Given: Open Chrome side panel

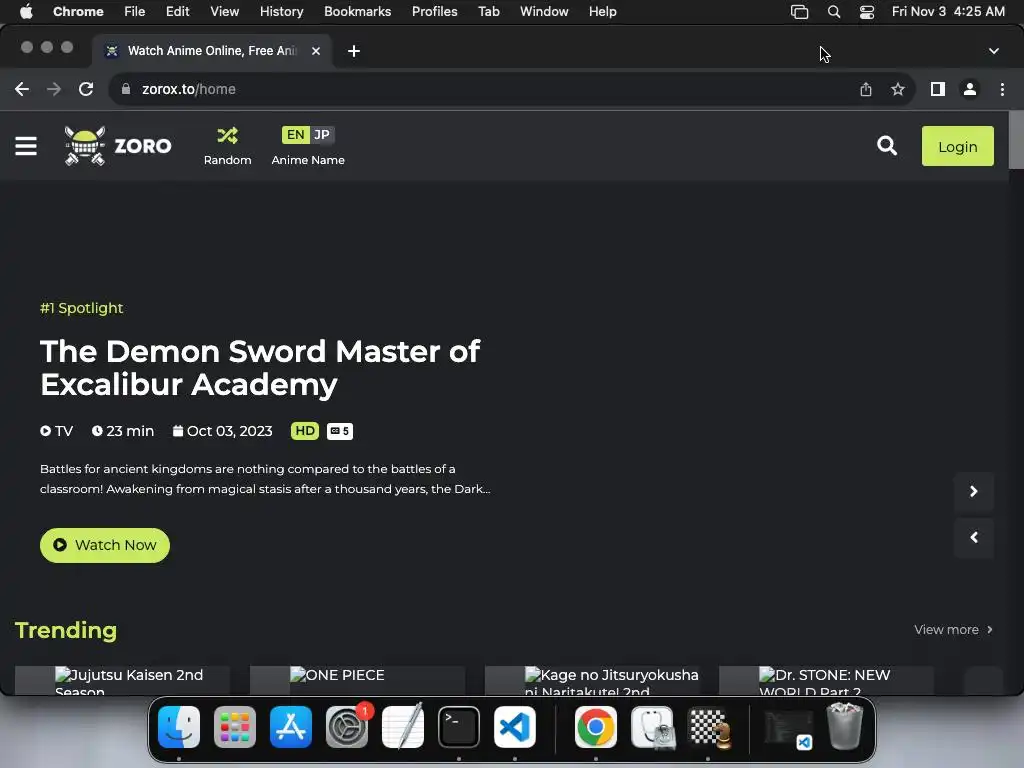Looking at the screenshot, I should click(x=938, y=89).
